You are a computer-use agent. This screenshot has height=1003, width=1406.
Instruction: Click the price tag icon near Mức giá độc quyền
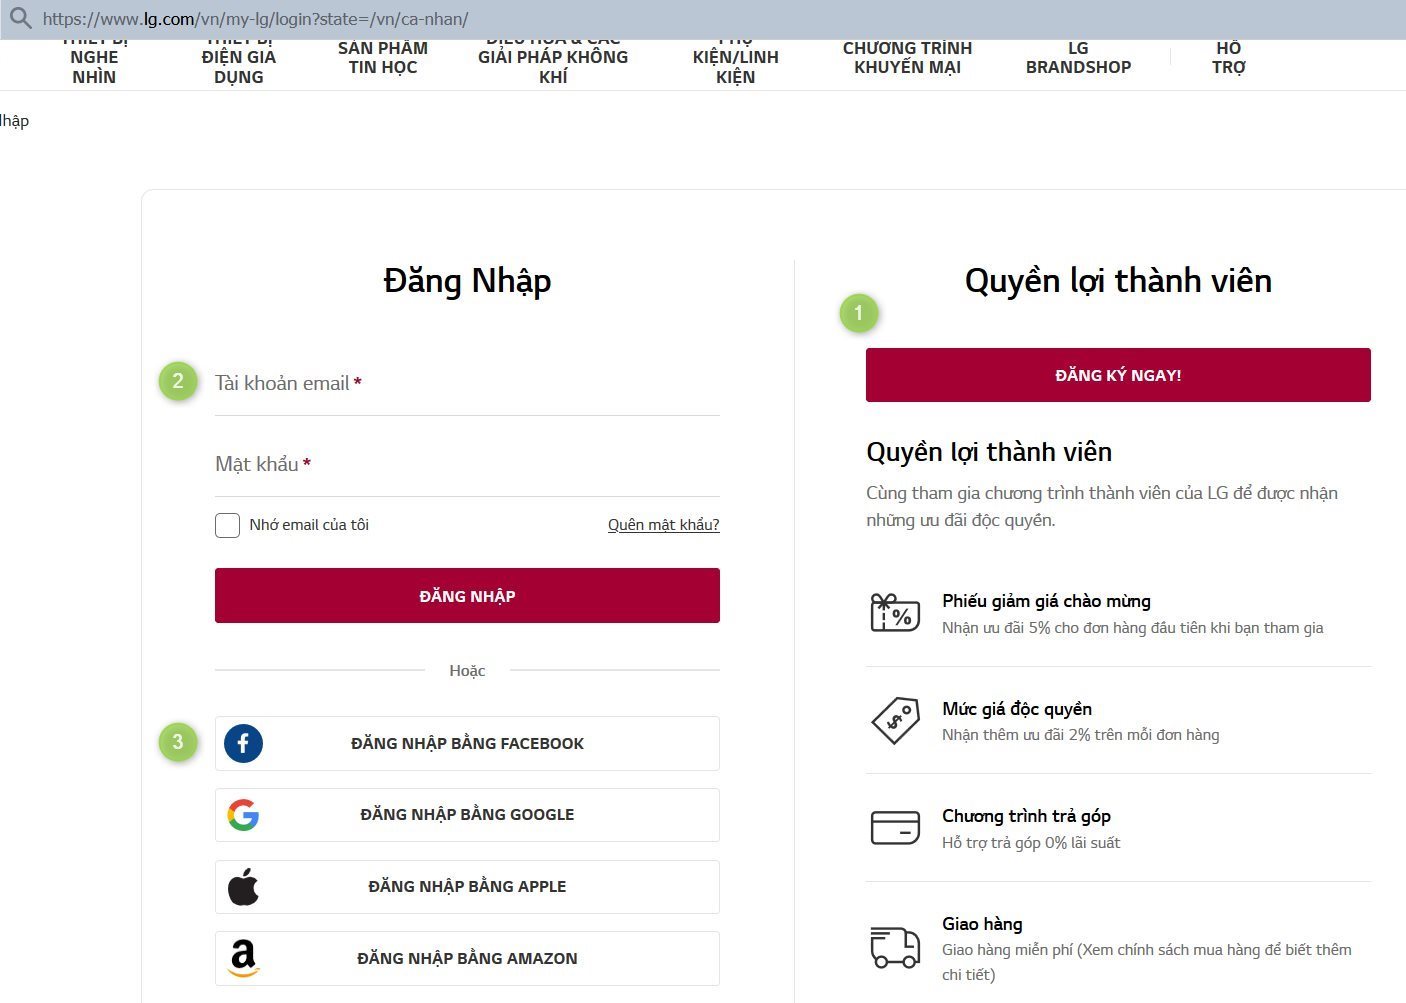click(894, 720)
